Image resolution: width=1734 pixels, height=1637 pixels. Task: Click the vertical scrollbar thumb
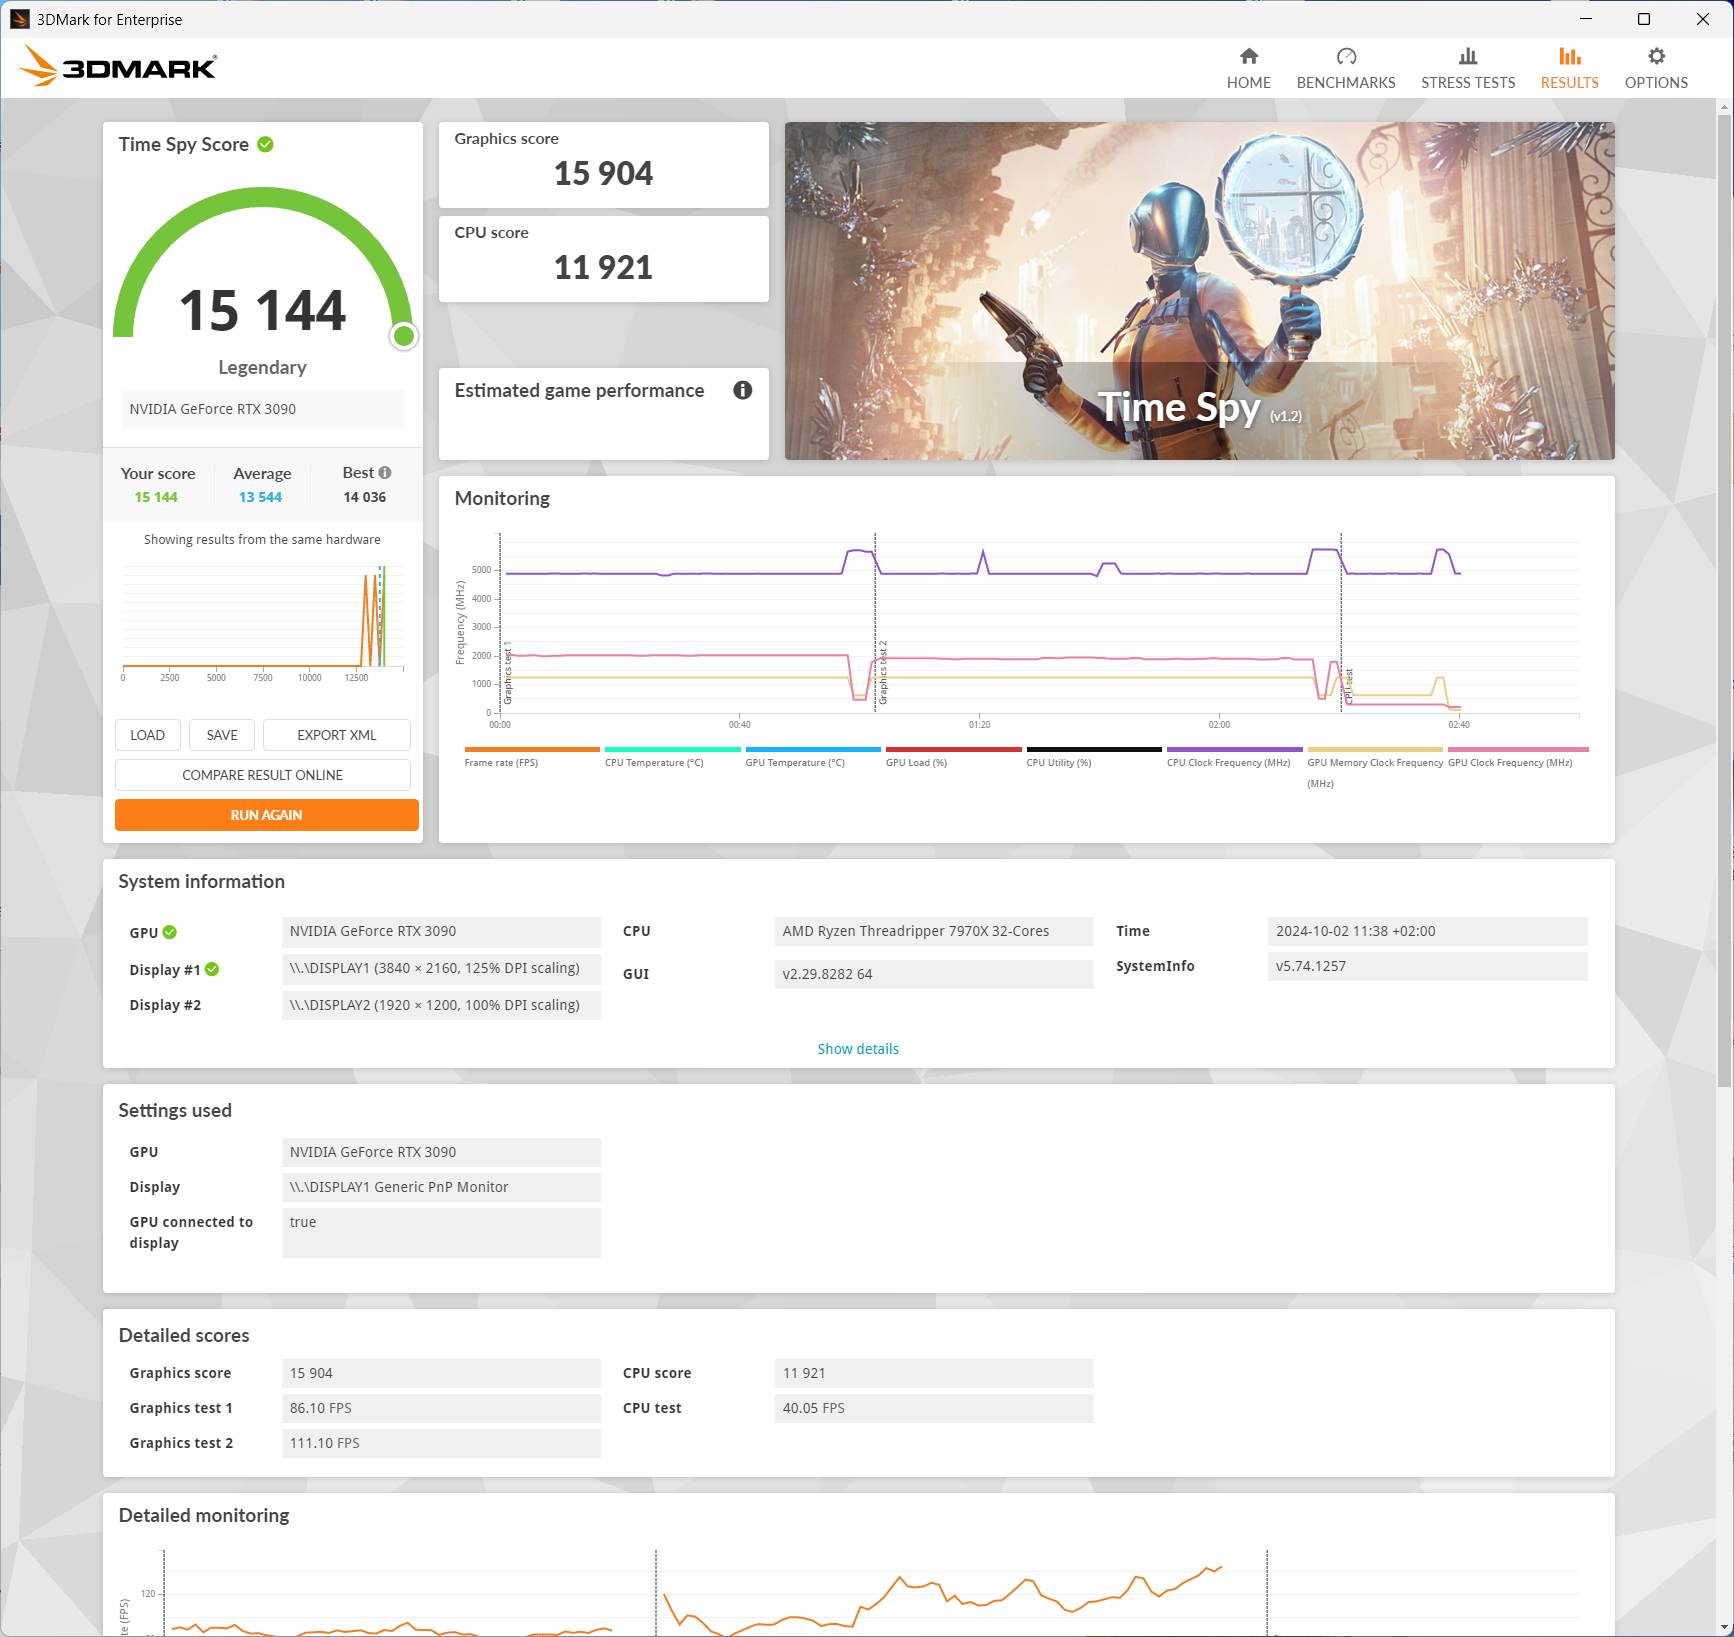(x=1724, y=600)
